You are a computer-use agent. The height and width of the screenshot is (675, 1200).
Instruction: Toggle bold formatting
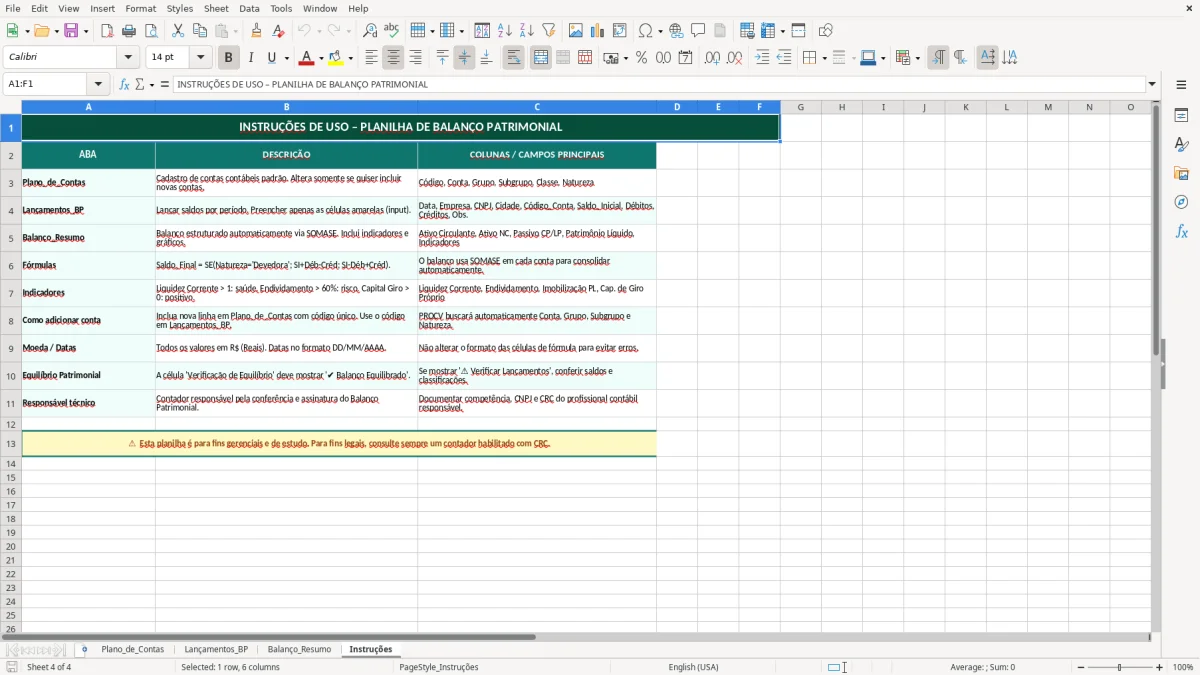tap(228, 57)
